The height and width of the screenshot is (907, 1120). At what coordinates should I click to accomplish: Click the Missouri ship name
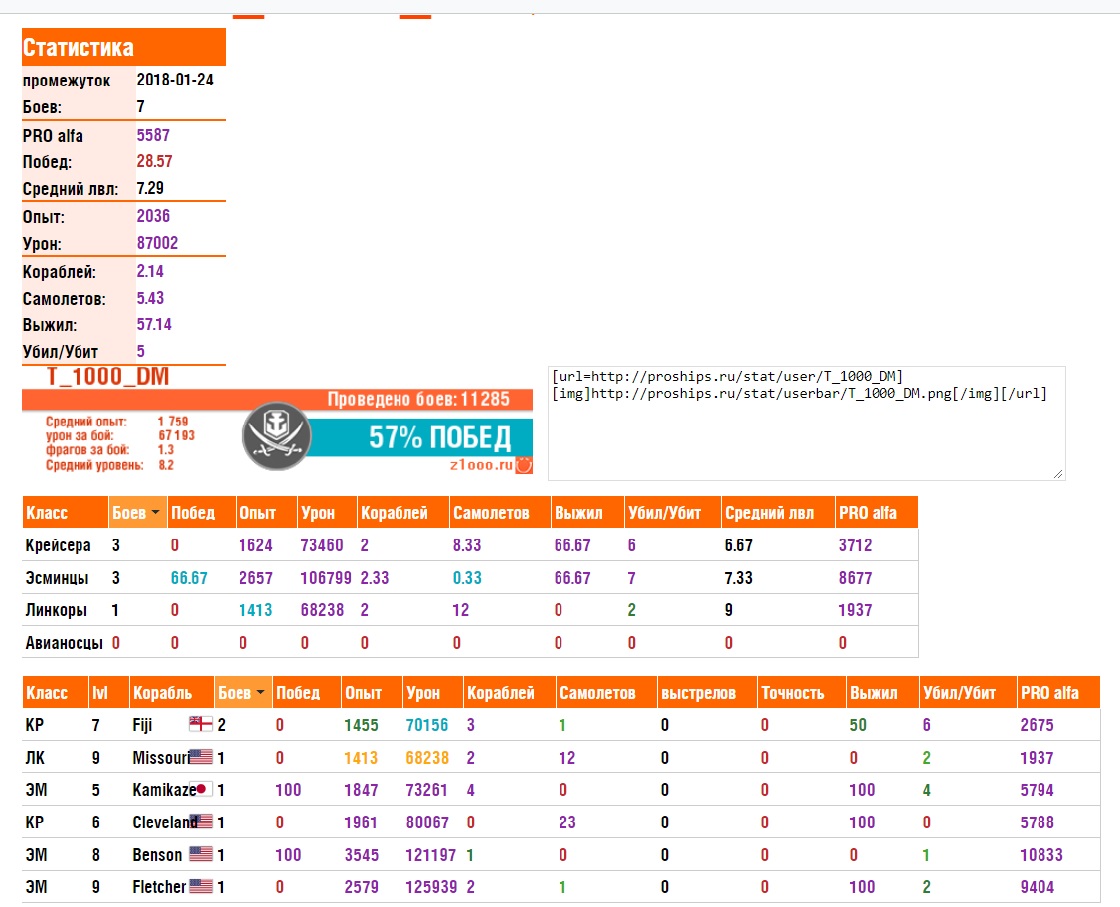161,758
